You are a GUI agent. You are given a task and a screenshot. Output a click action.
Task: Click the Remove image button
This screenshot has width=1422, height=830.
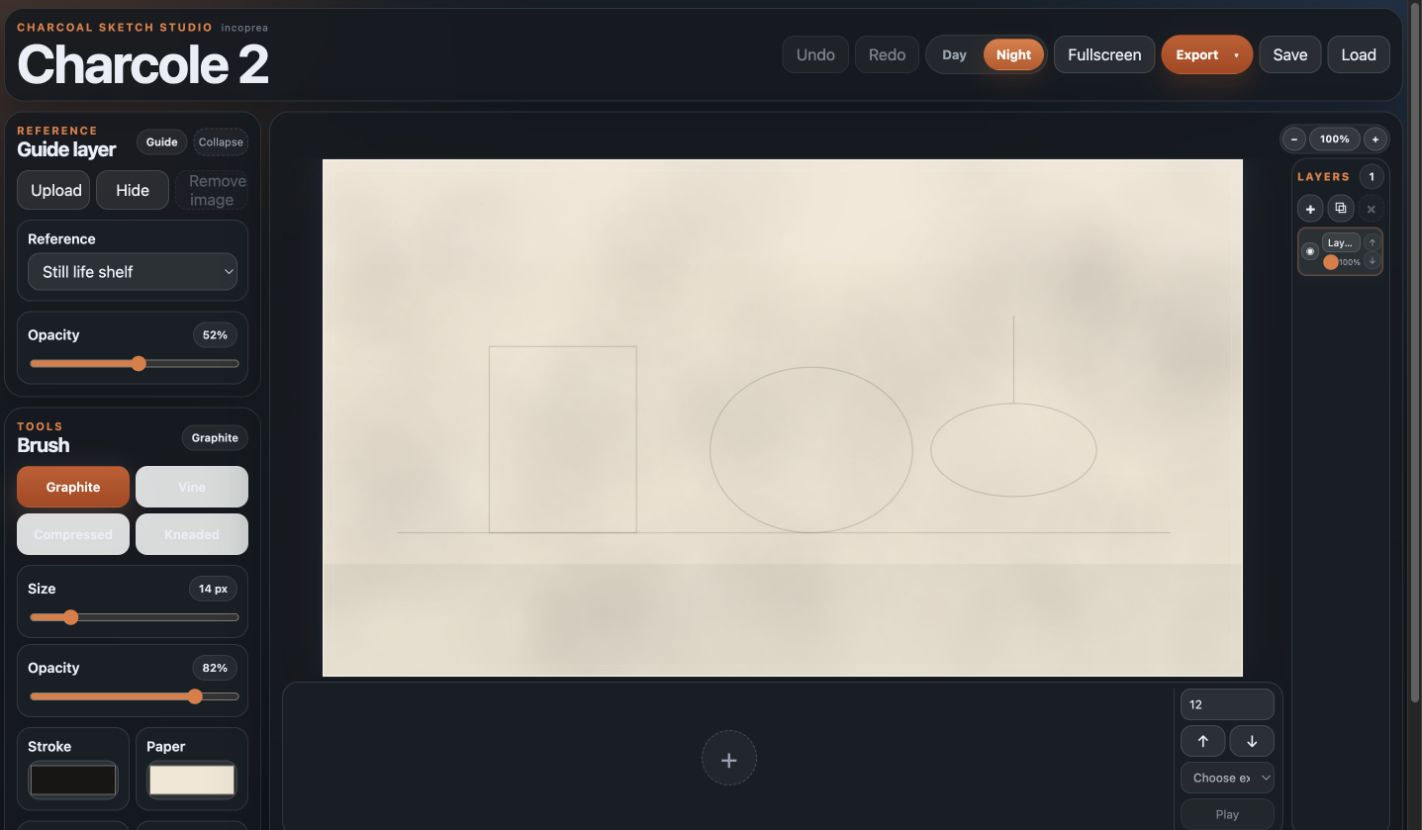click(x=211, y=190)
